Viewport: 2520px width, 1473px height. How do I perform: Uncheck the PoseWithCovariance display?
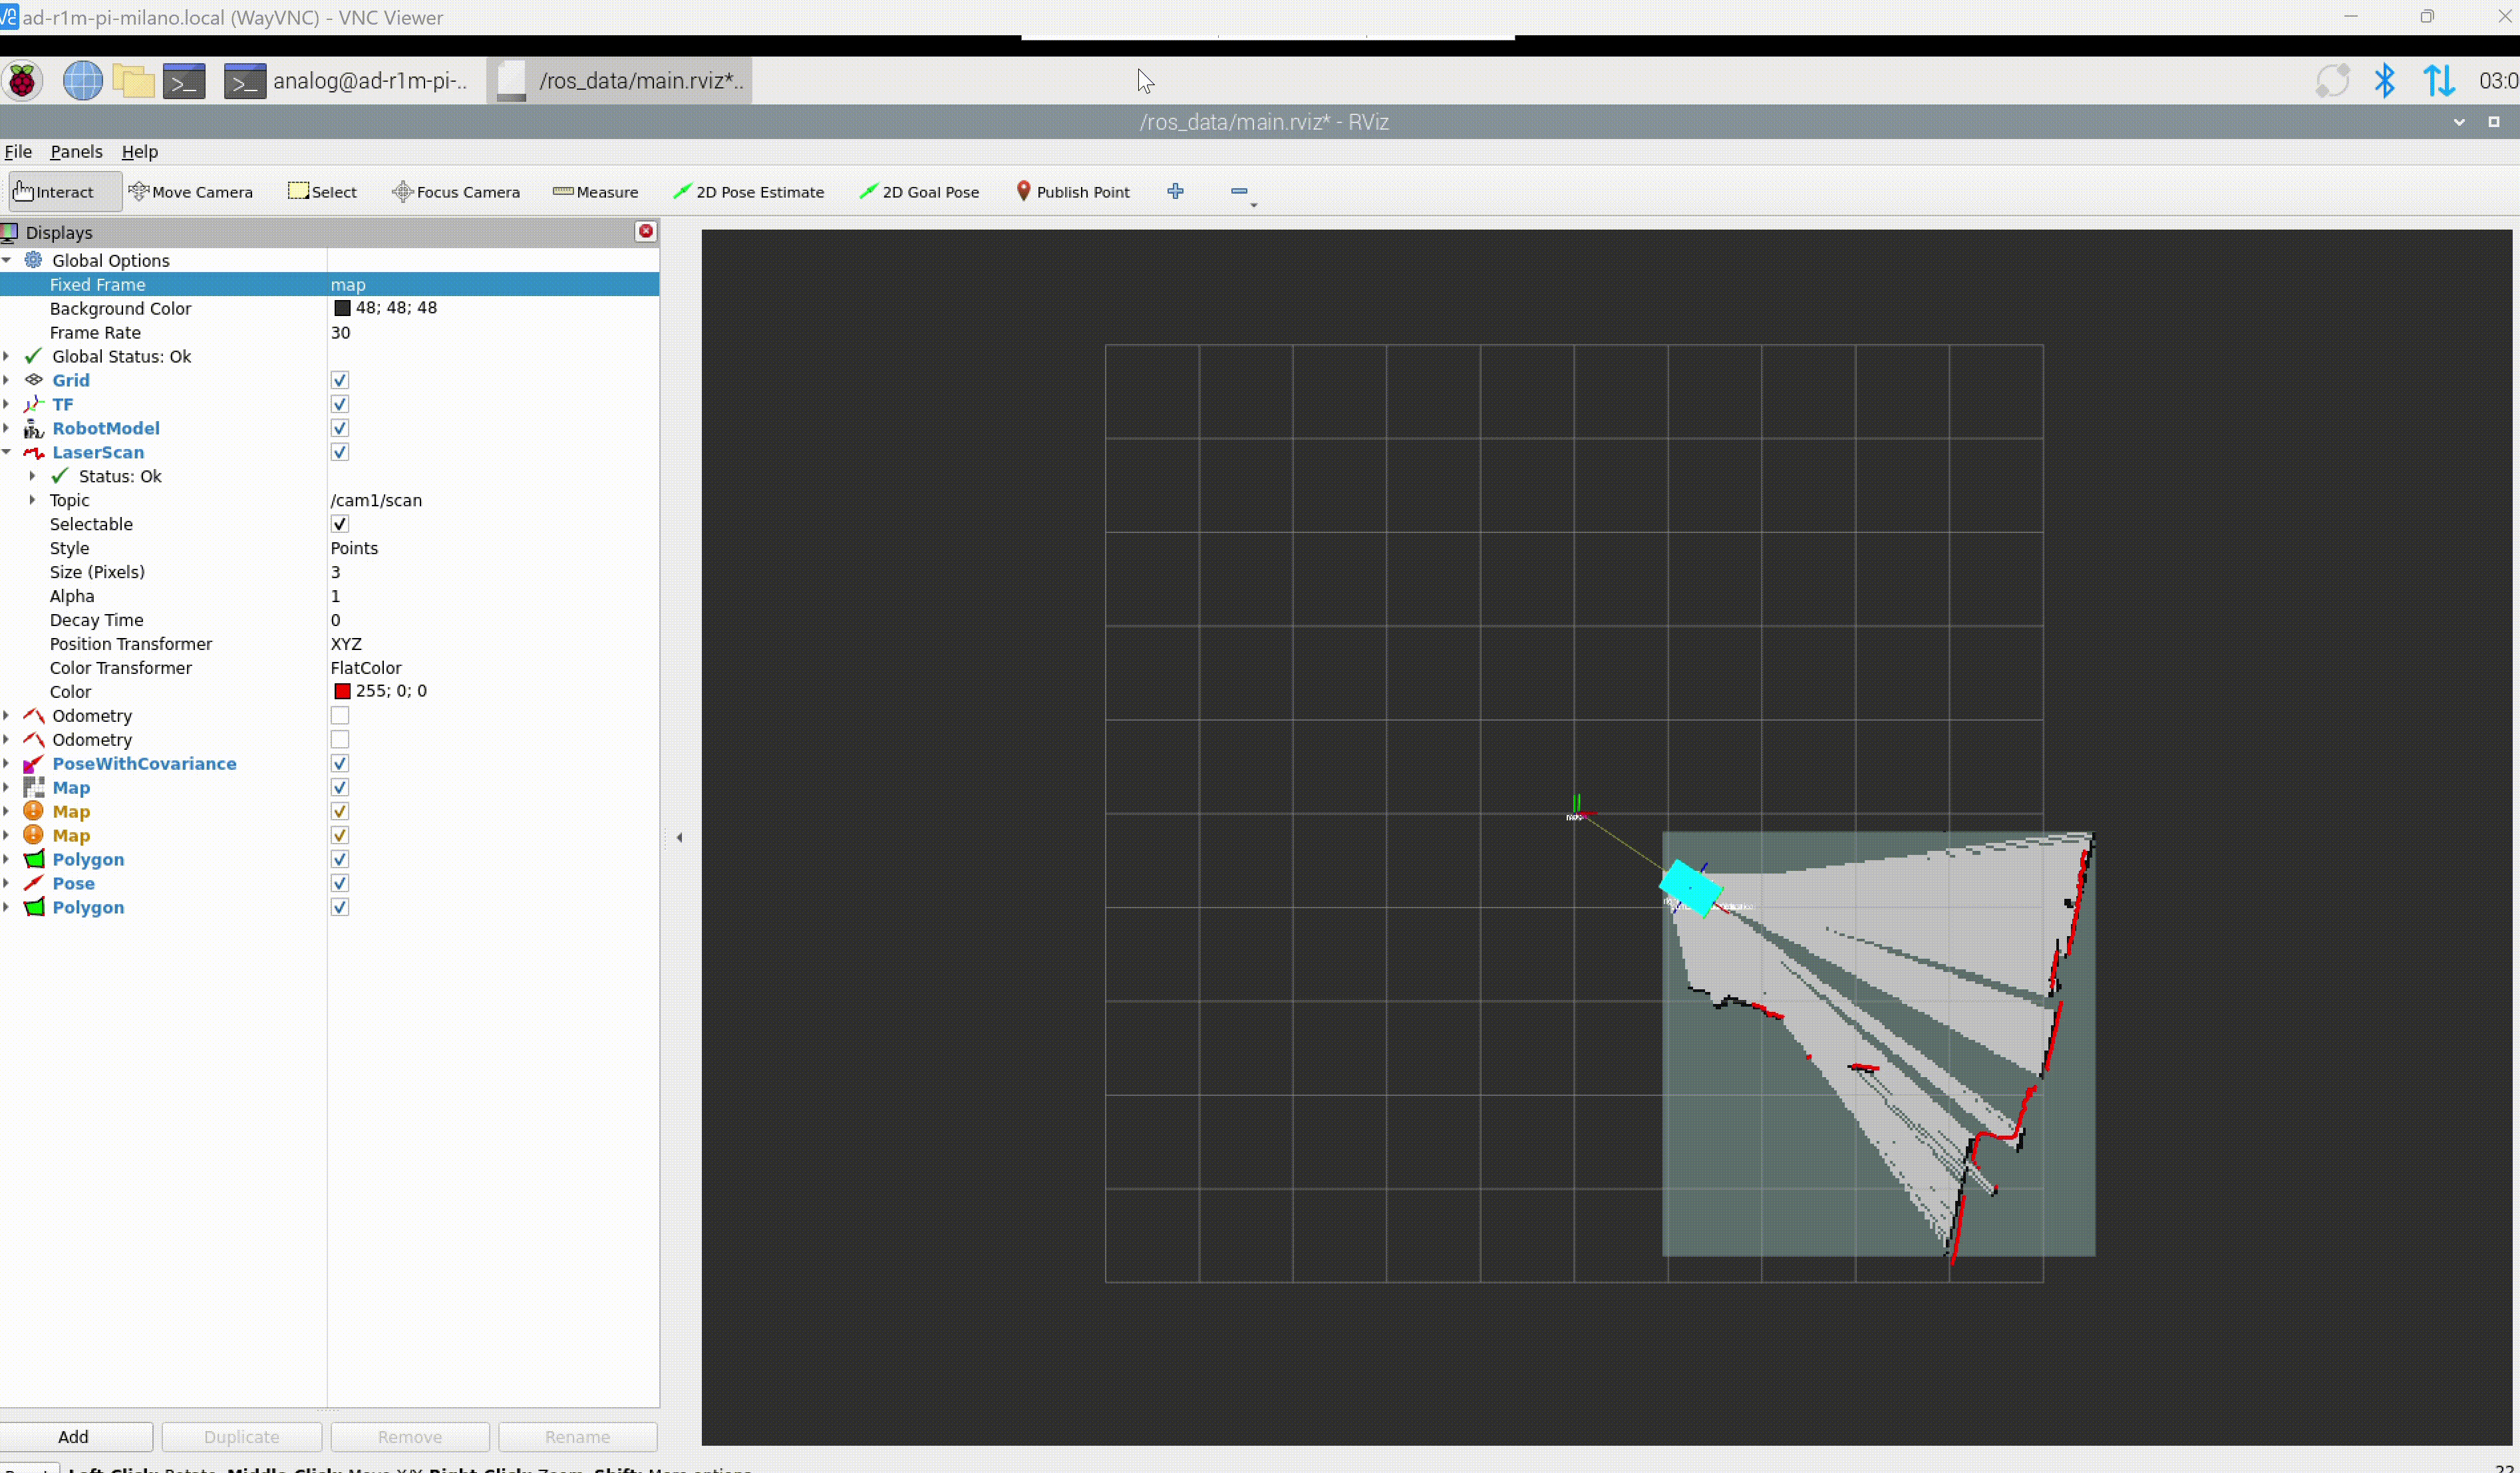[340, 764]
